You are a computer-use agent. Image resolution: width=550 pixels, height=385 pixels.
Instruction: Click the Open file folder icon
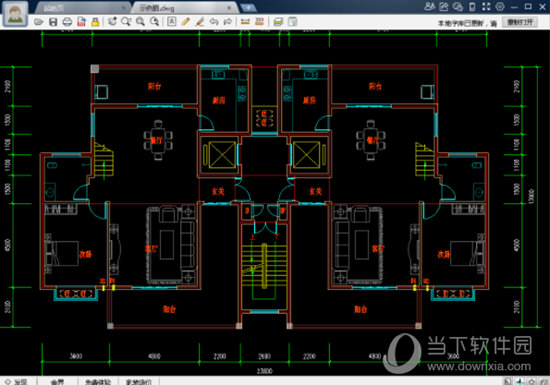tap(39, 22)
